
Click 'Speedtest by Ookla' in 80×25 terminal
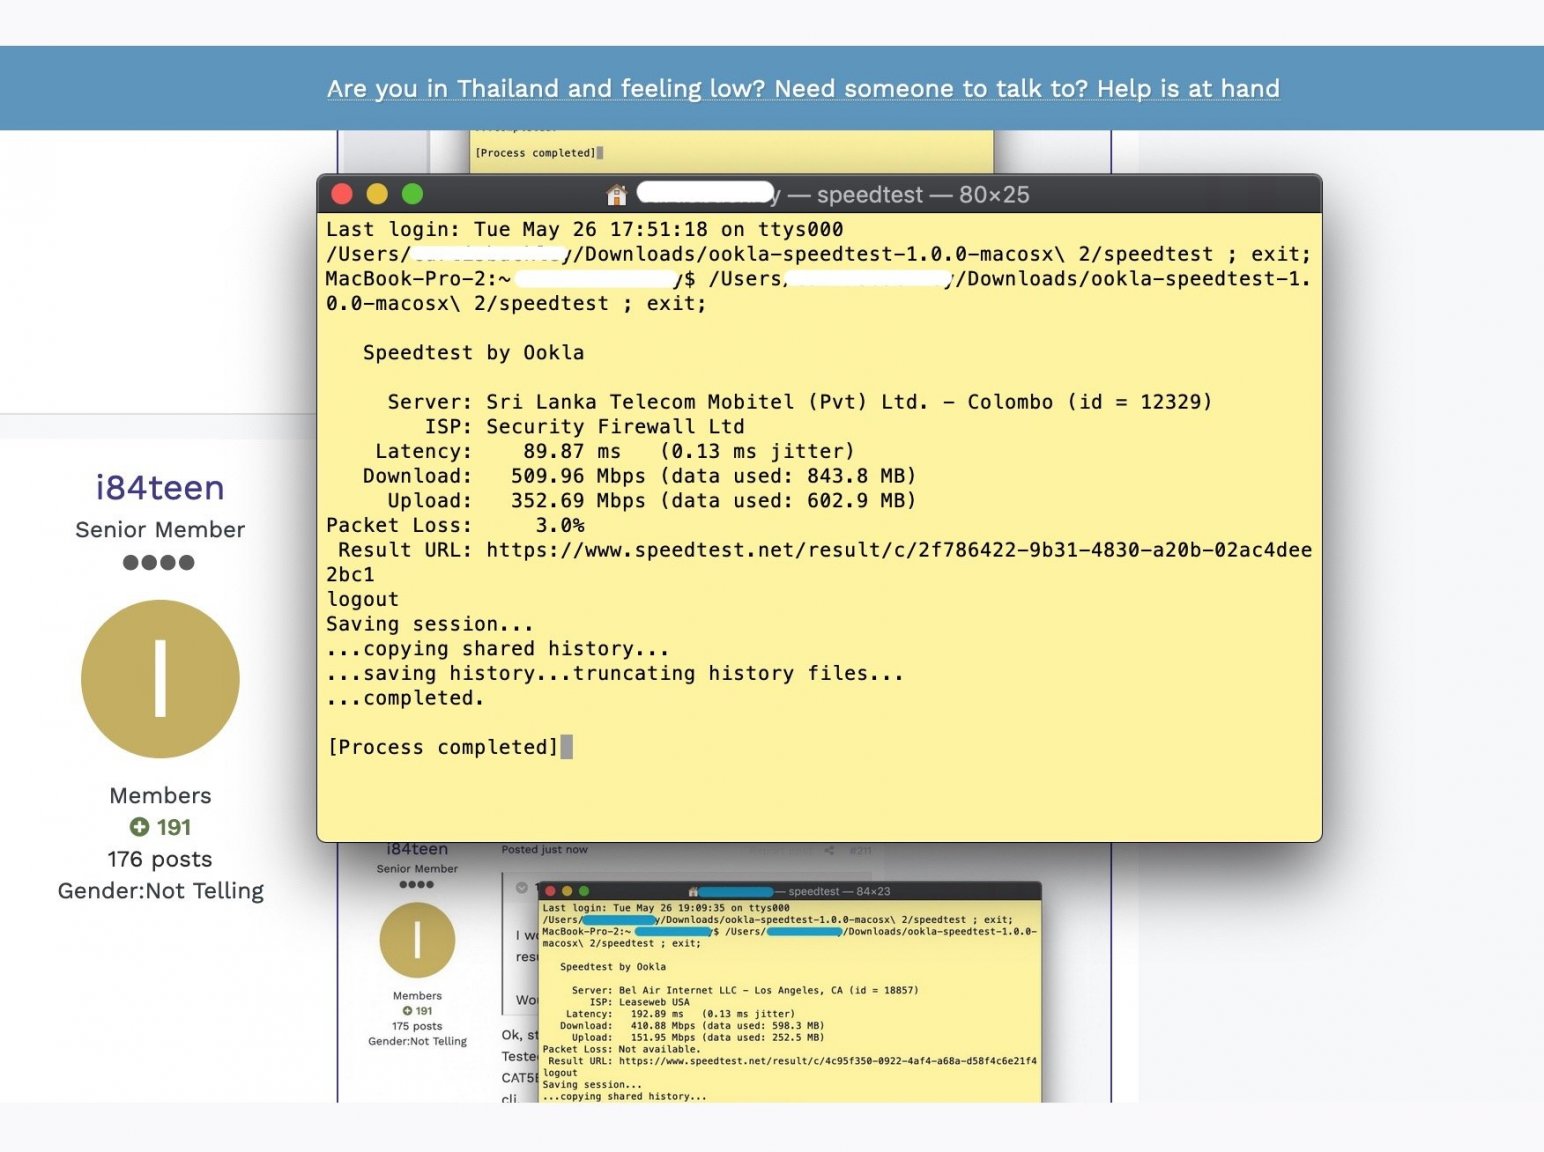click(x=473, y=353)
